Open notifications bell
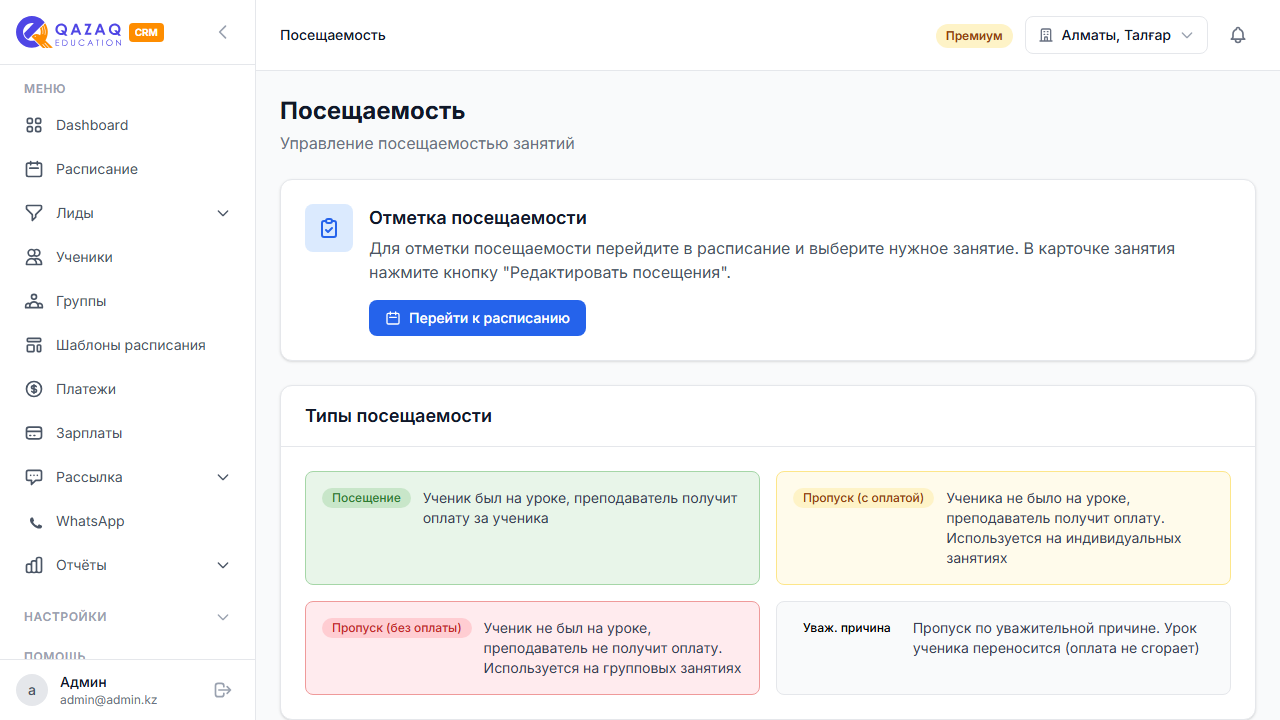The image size is (1280, 720). pyautogui.click(x=1238, y=35)
